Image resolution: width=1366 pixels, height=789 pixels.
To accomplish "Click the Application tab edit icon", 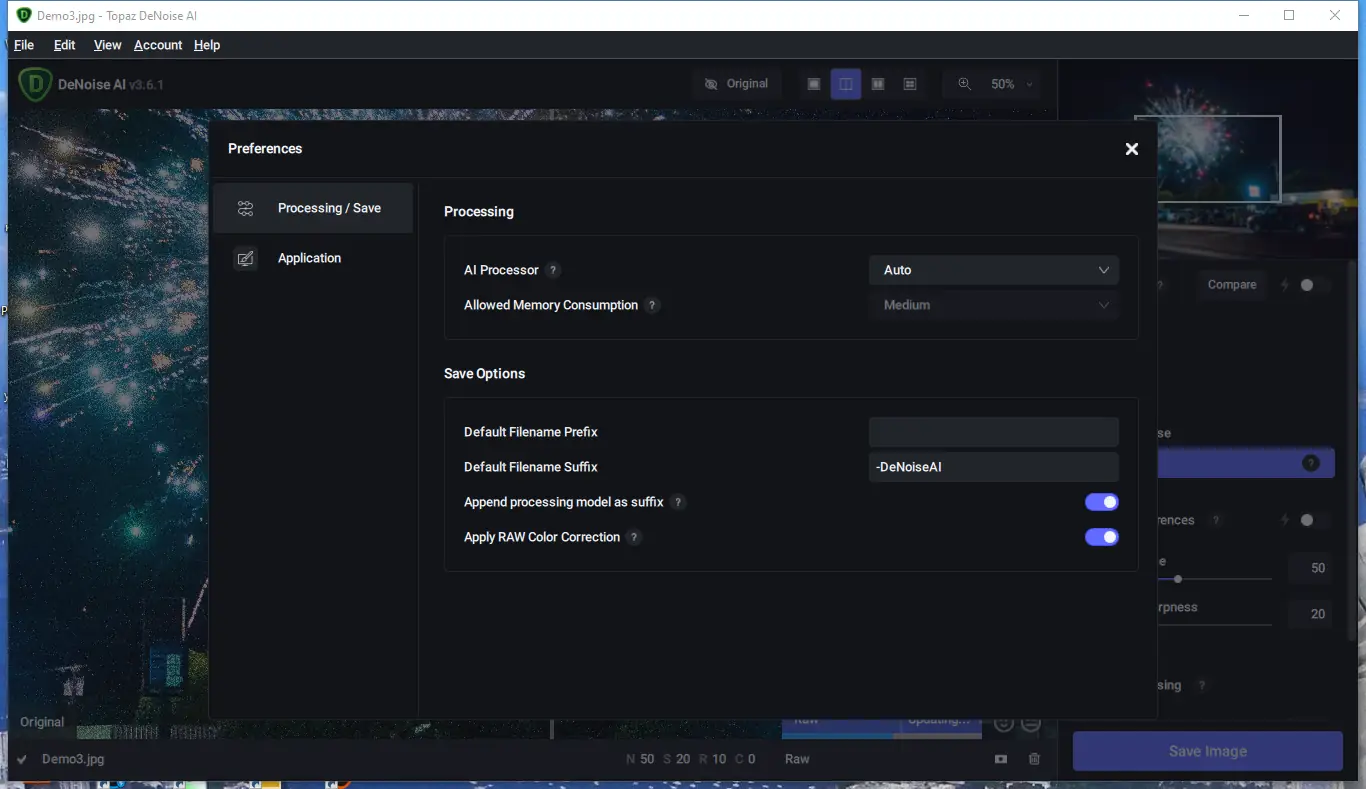I will pyautogui.click(x=245, y=258).
